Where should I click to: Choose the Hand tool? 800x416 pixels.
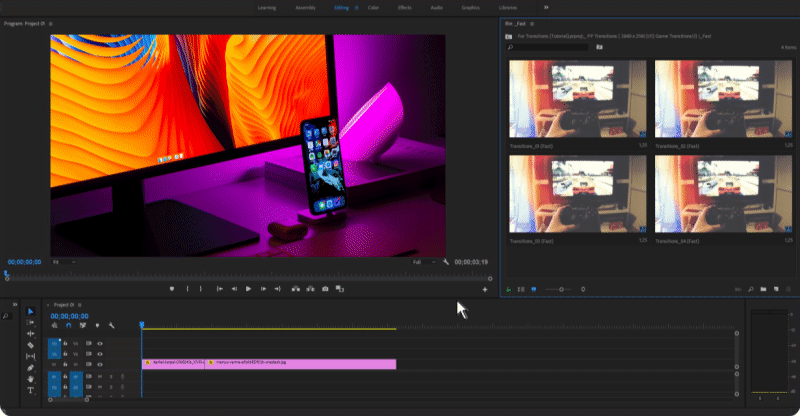coord(30,379)
